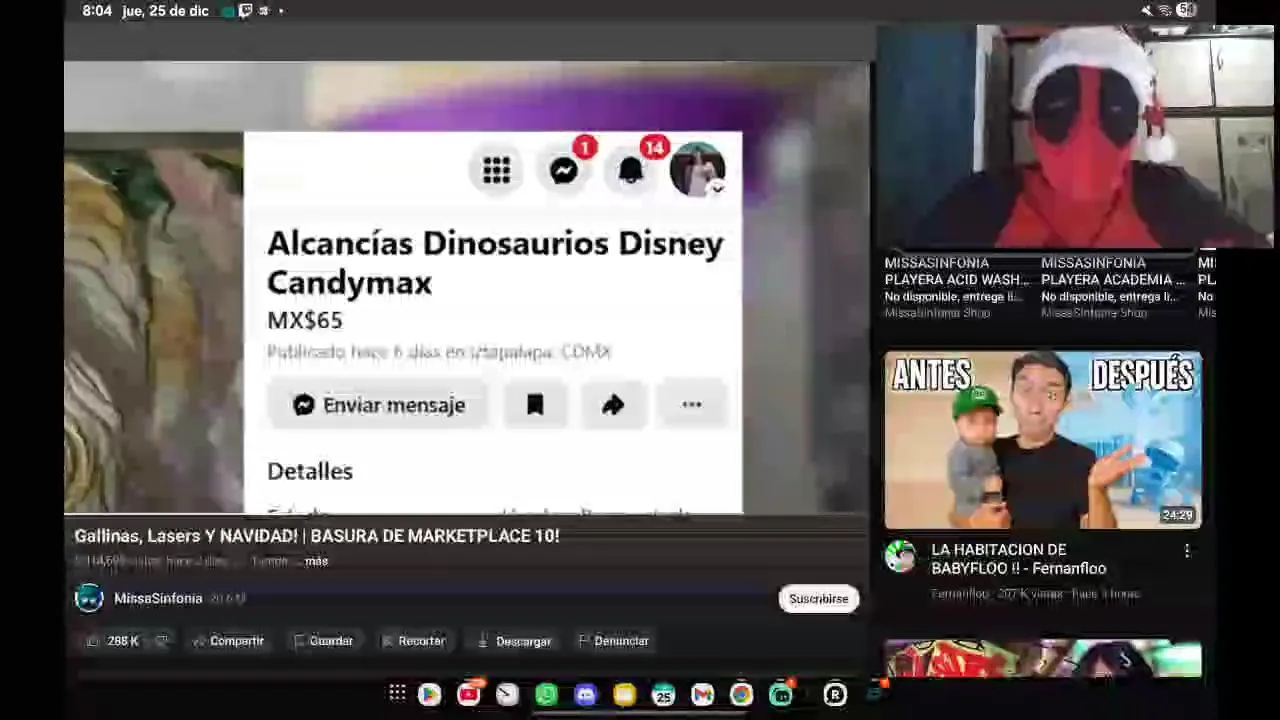Open the Clock app in taskbar
The width and height of the screenshot is (1280, 720).
(x=507, y=694)
